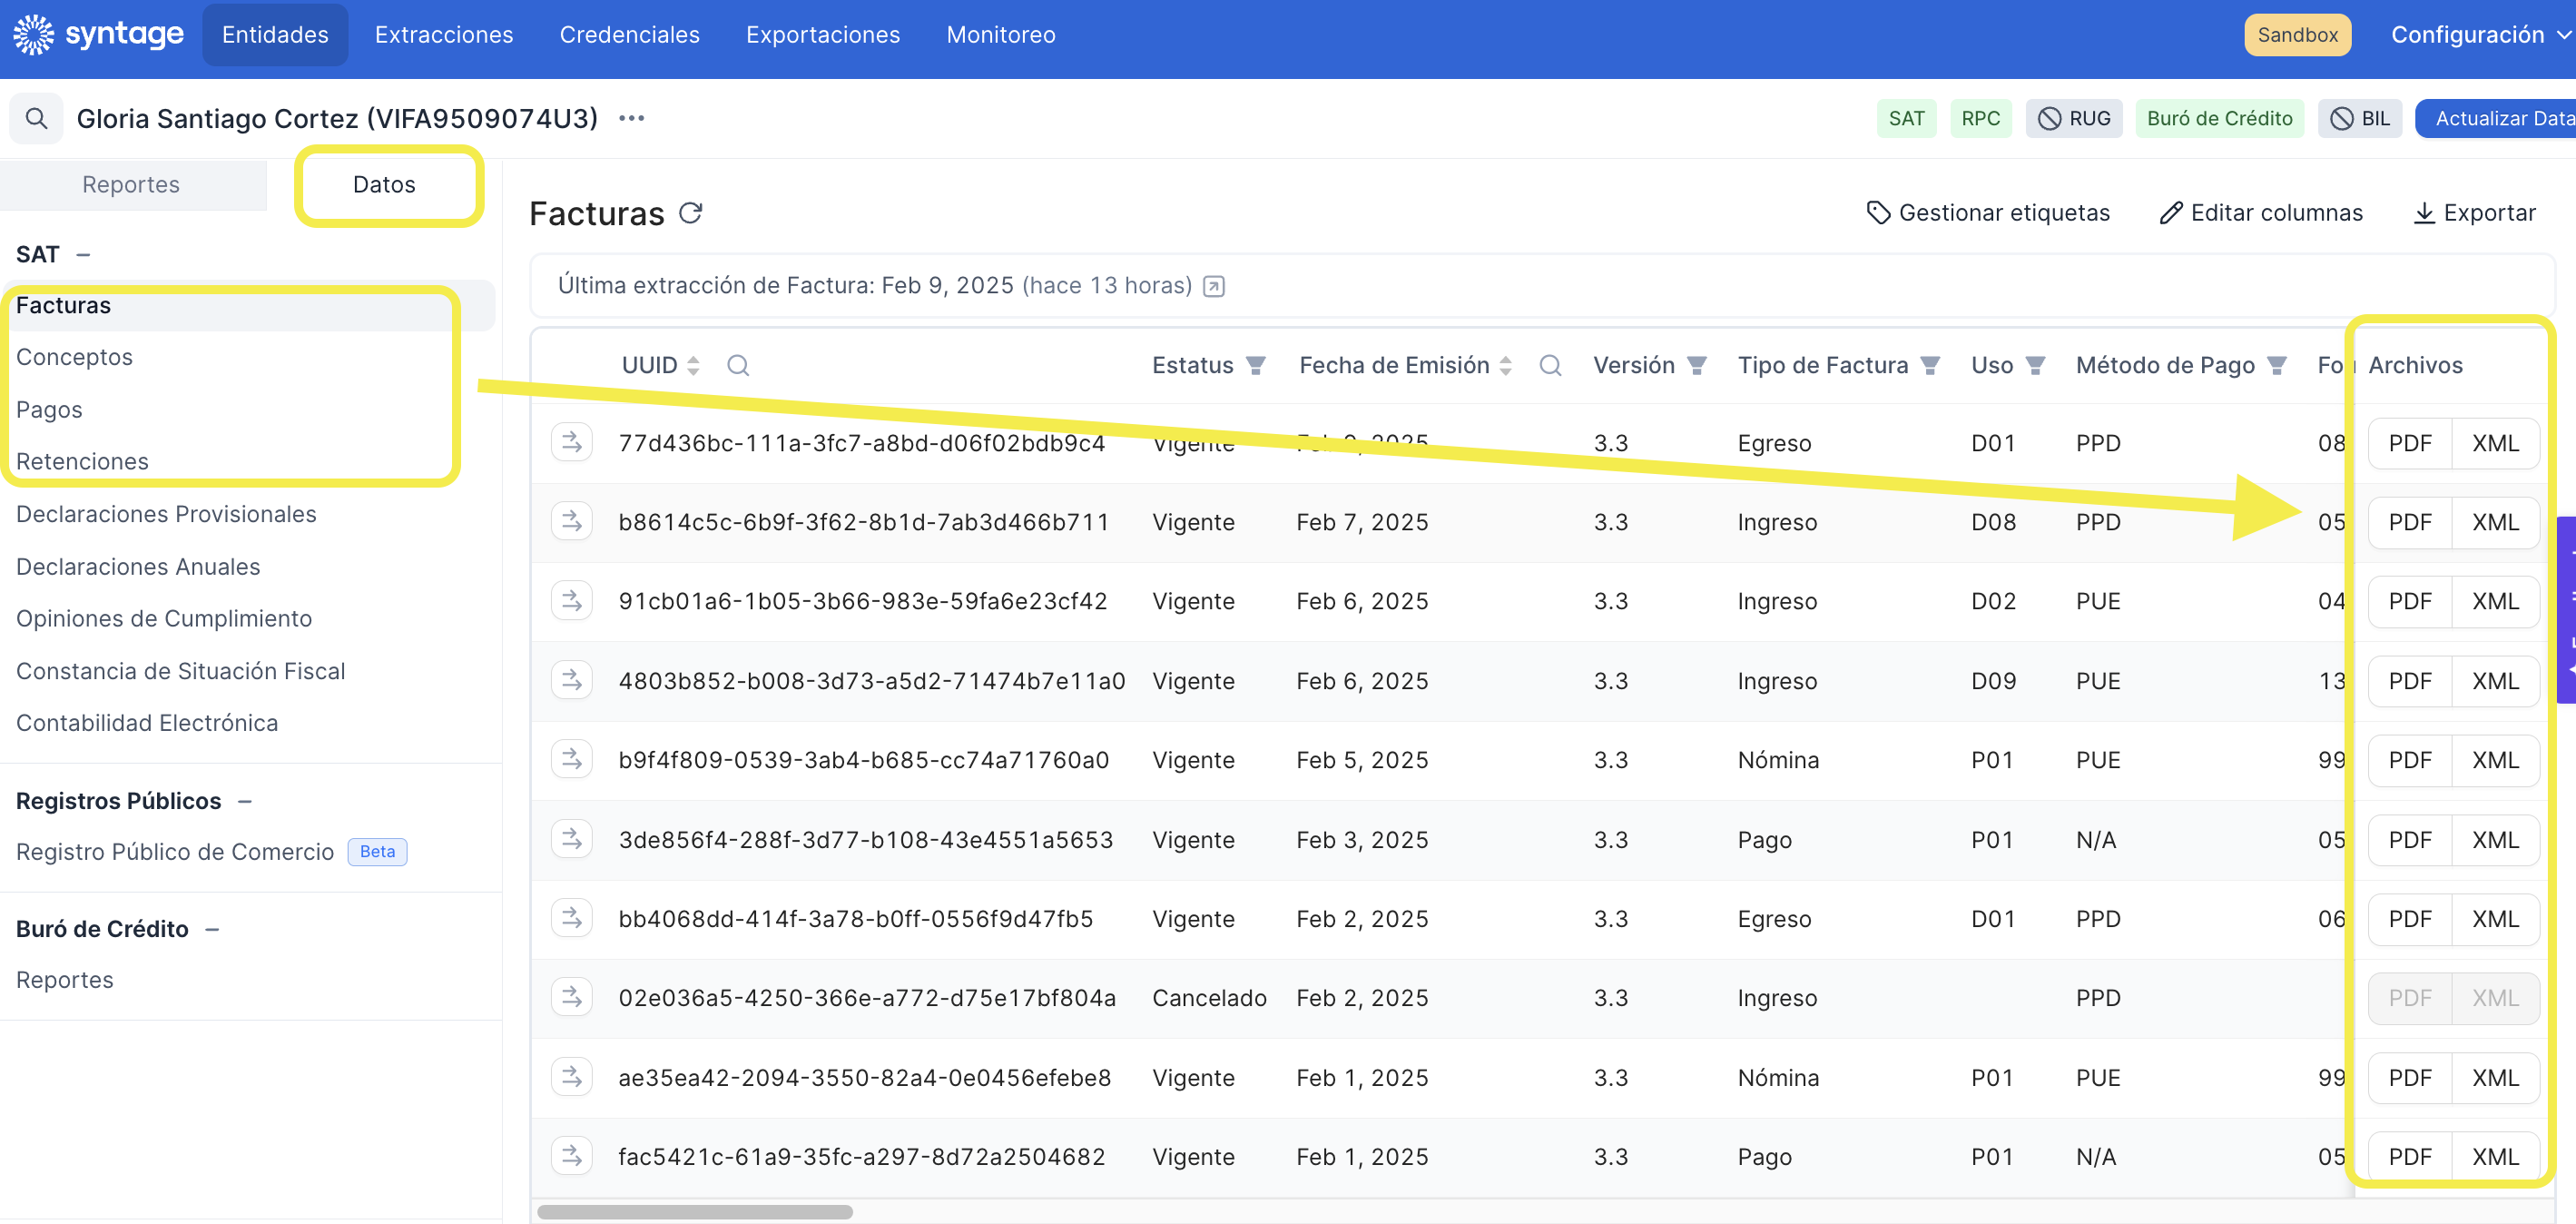This screenshot has height=1224, width=2576.
Task: Filter by Uso column
Action: 2035,365
